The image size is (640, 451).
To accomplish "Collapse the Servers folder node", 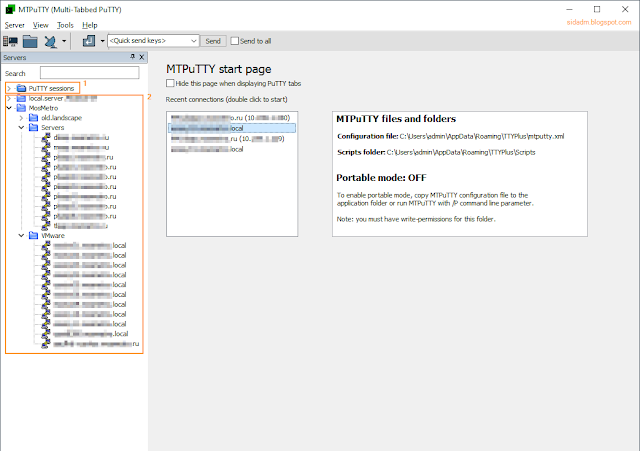I will coord(22,128).
